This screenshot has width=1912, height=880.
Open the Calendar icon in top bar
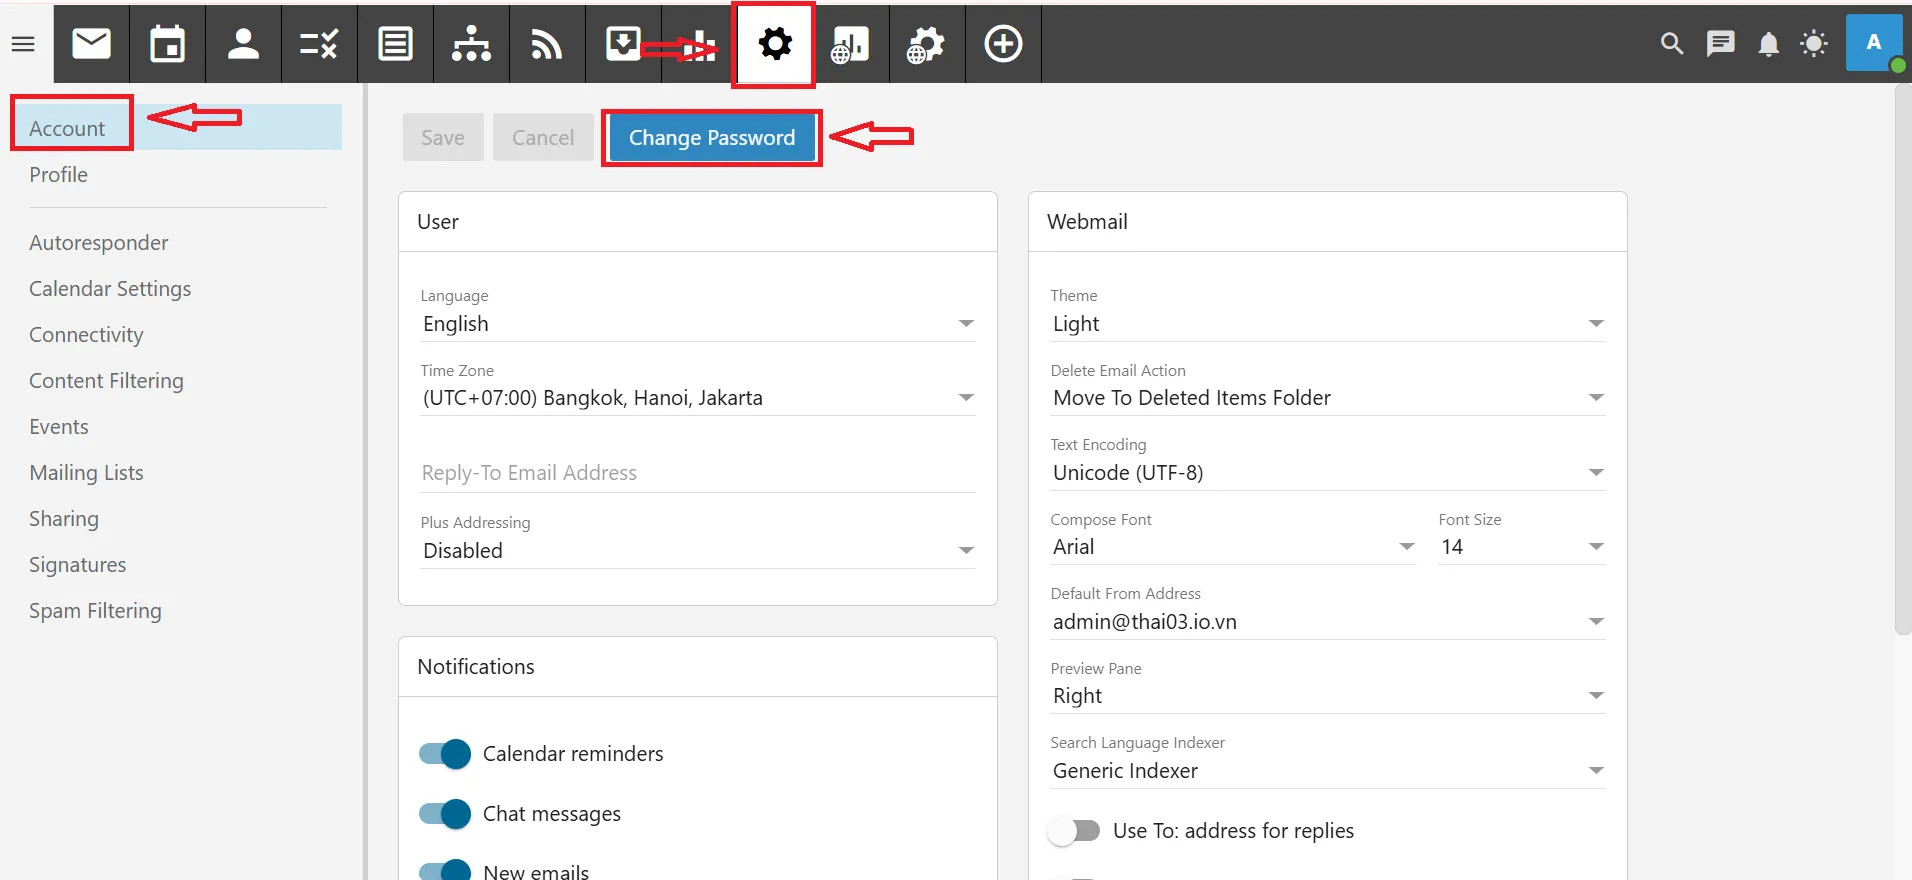(167, 44)
